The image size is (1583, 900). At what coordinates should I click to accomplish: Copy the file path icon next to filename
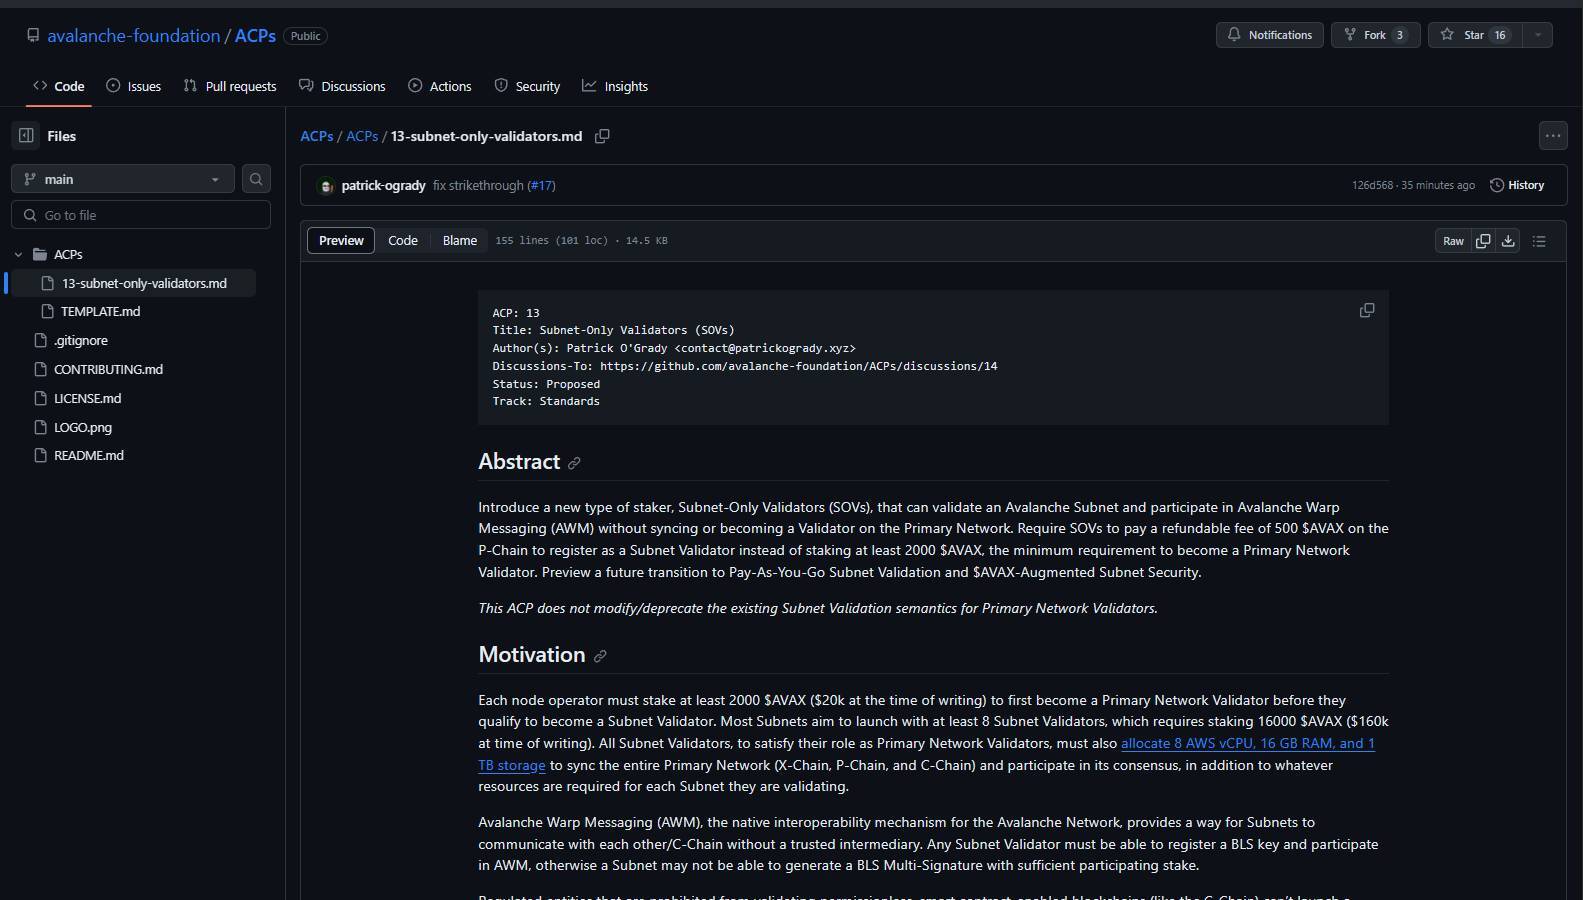tap(602, 136)
